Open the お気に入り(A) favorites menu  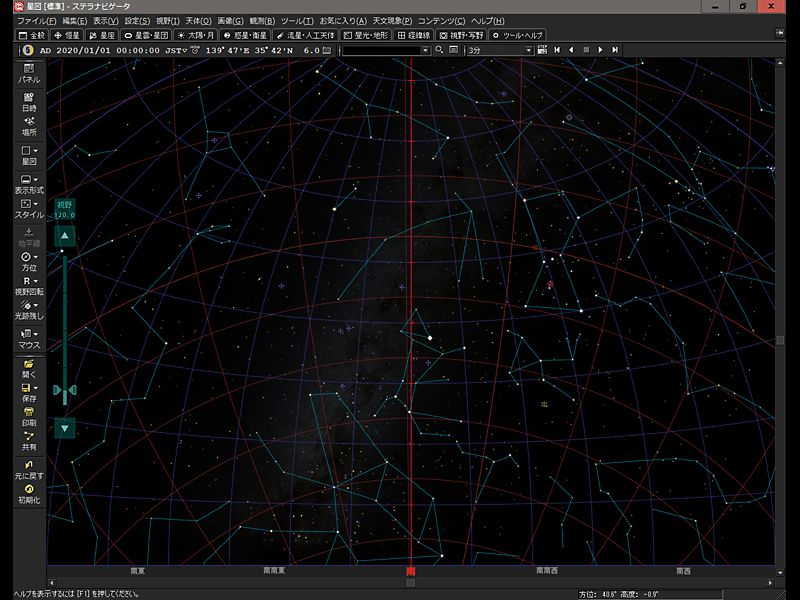pos(343,21)
